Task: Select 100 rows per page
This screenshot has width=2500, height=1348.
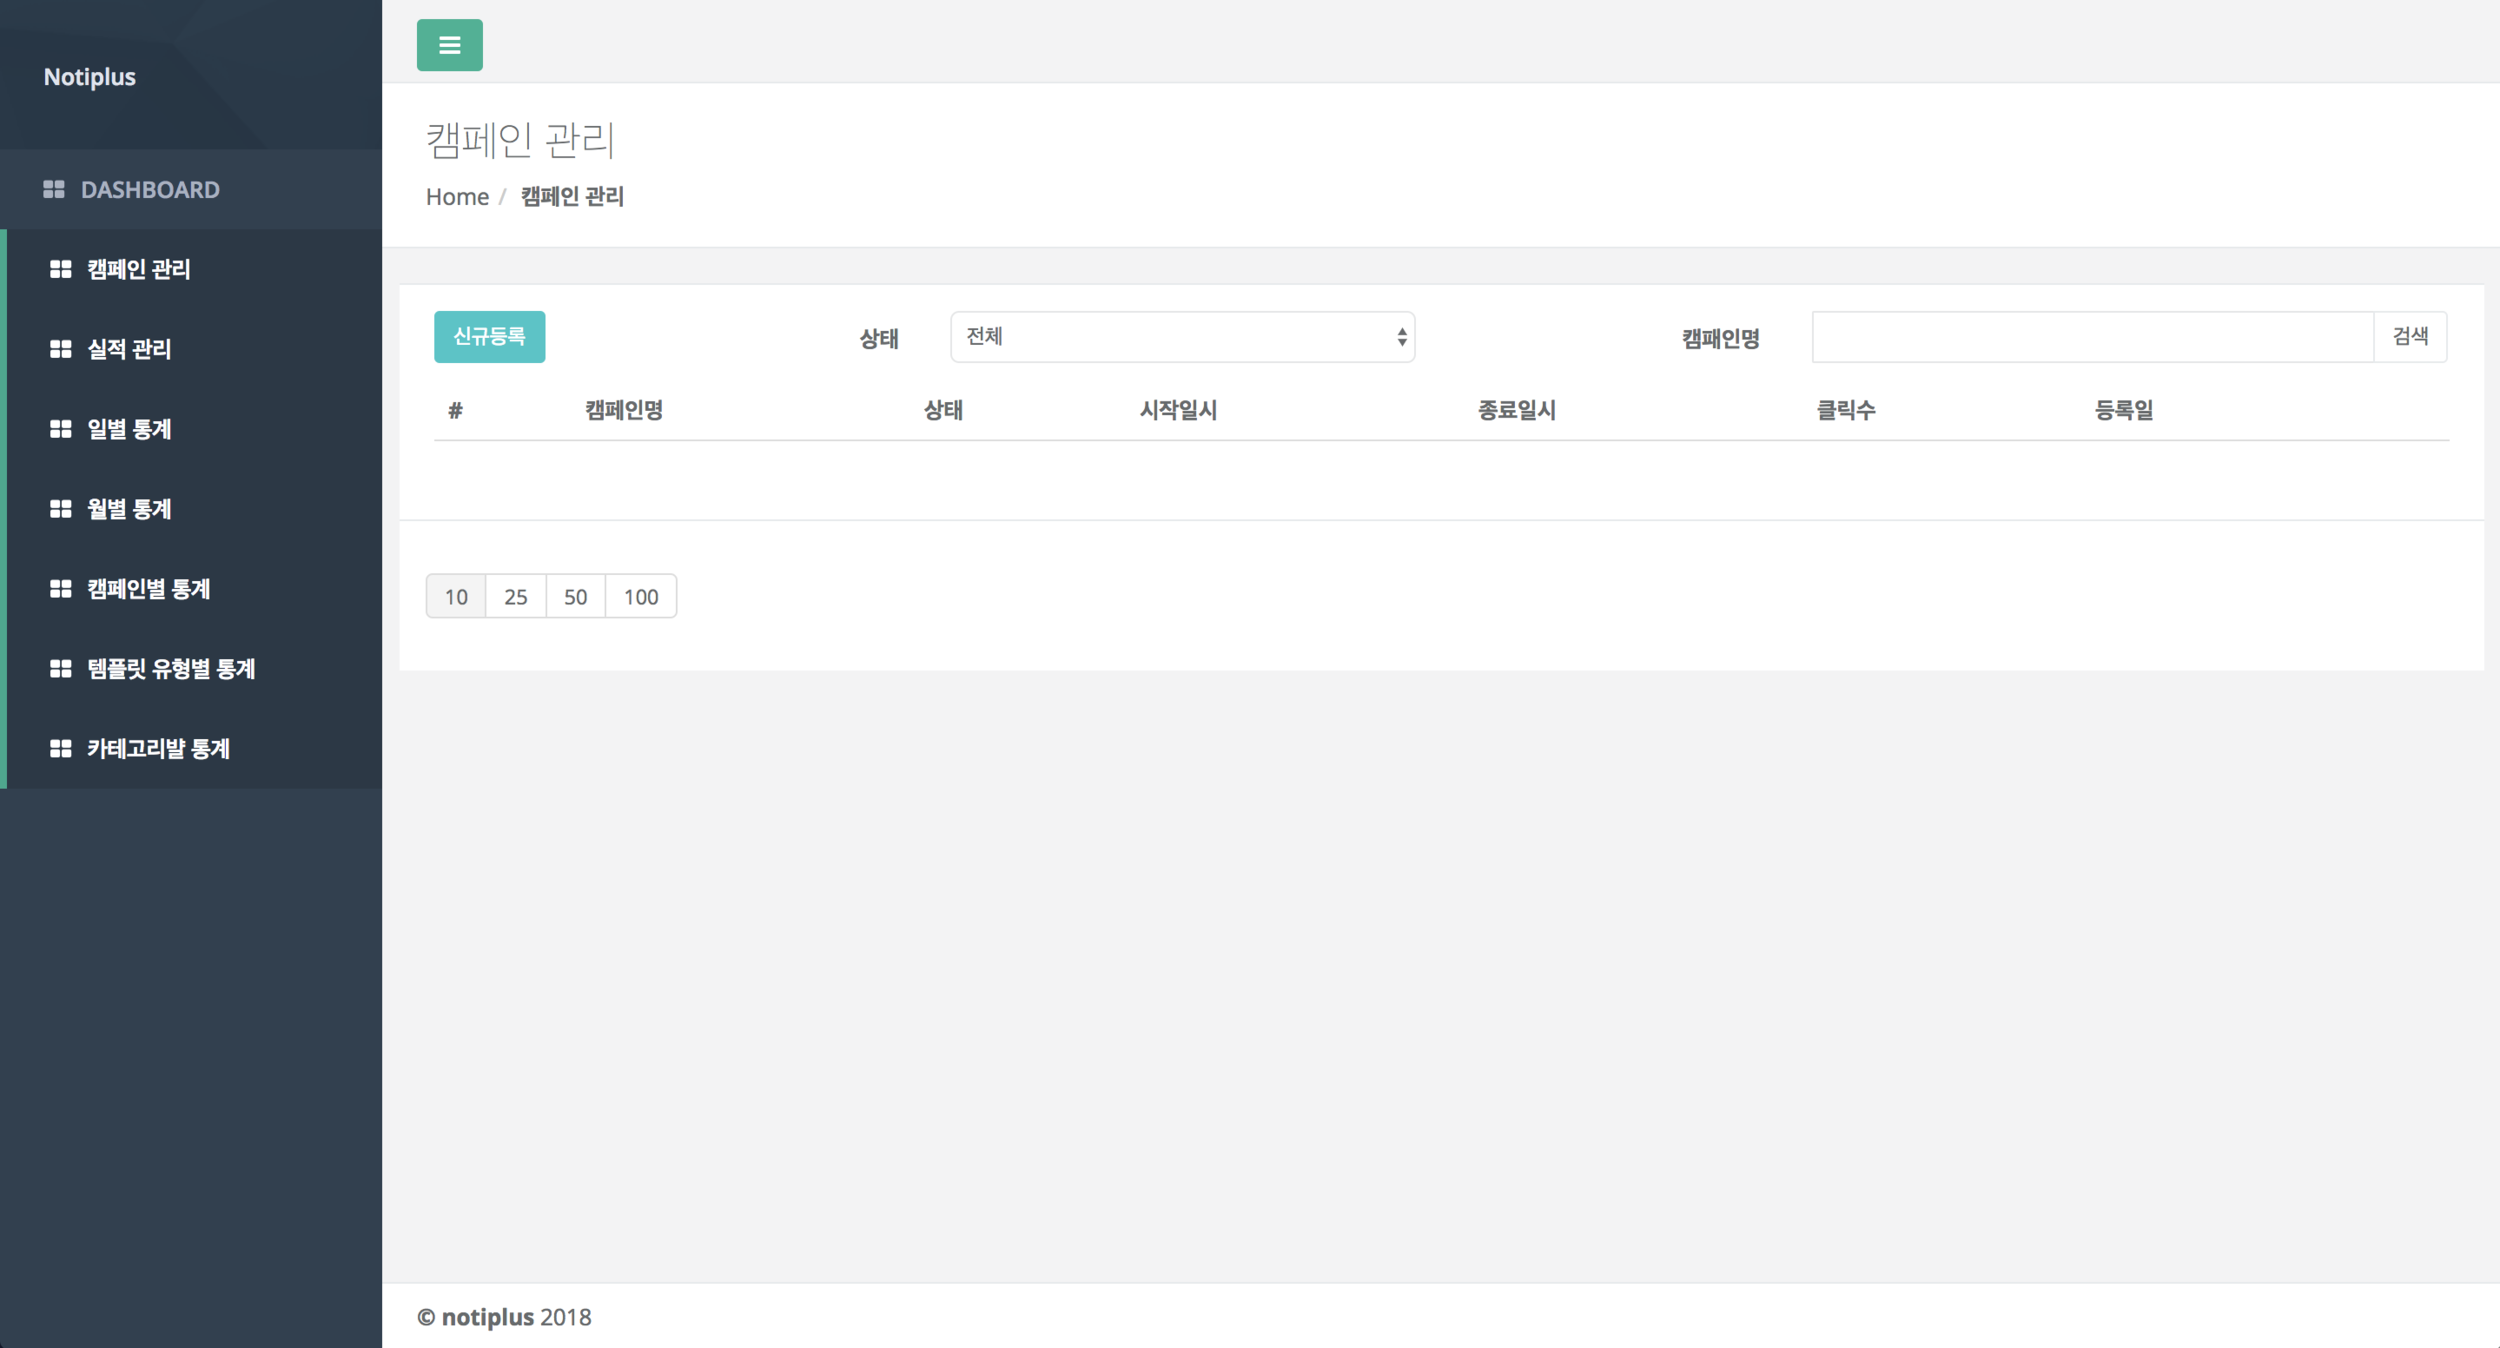Action: 641,597
